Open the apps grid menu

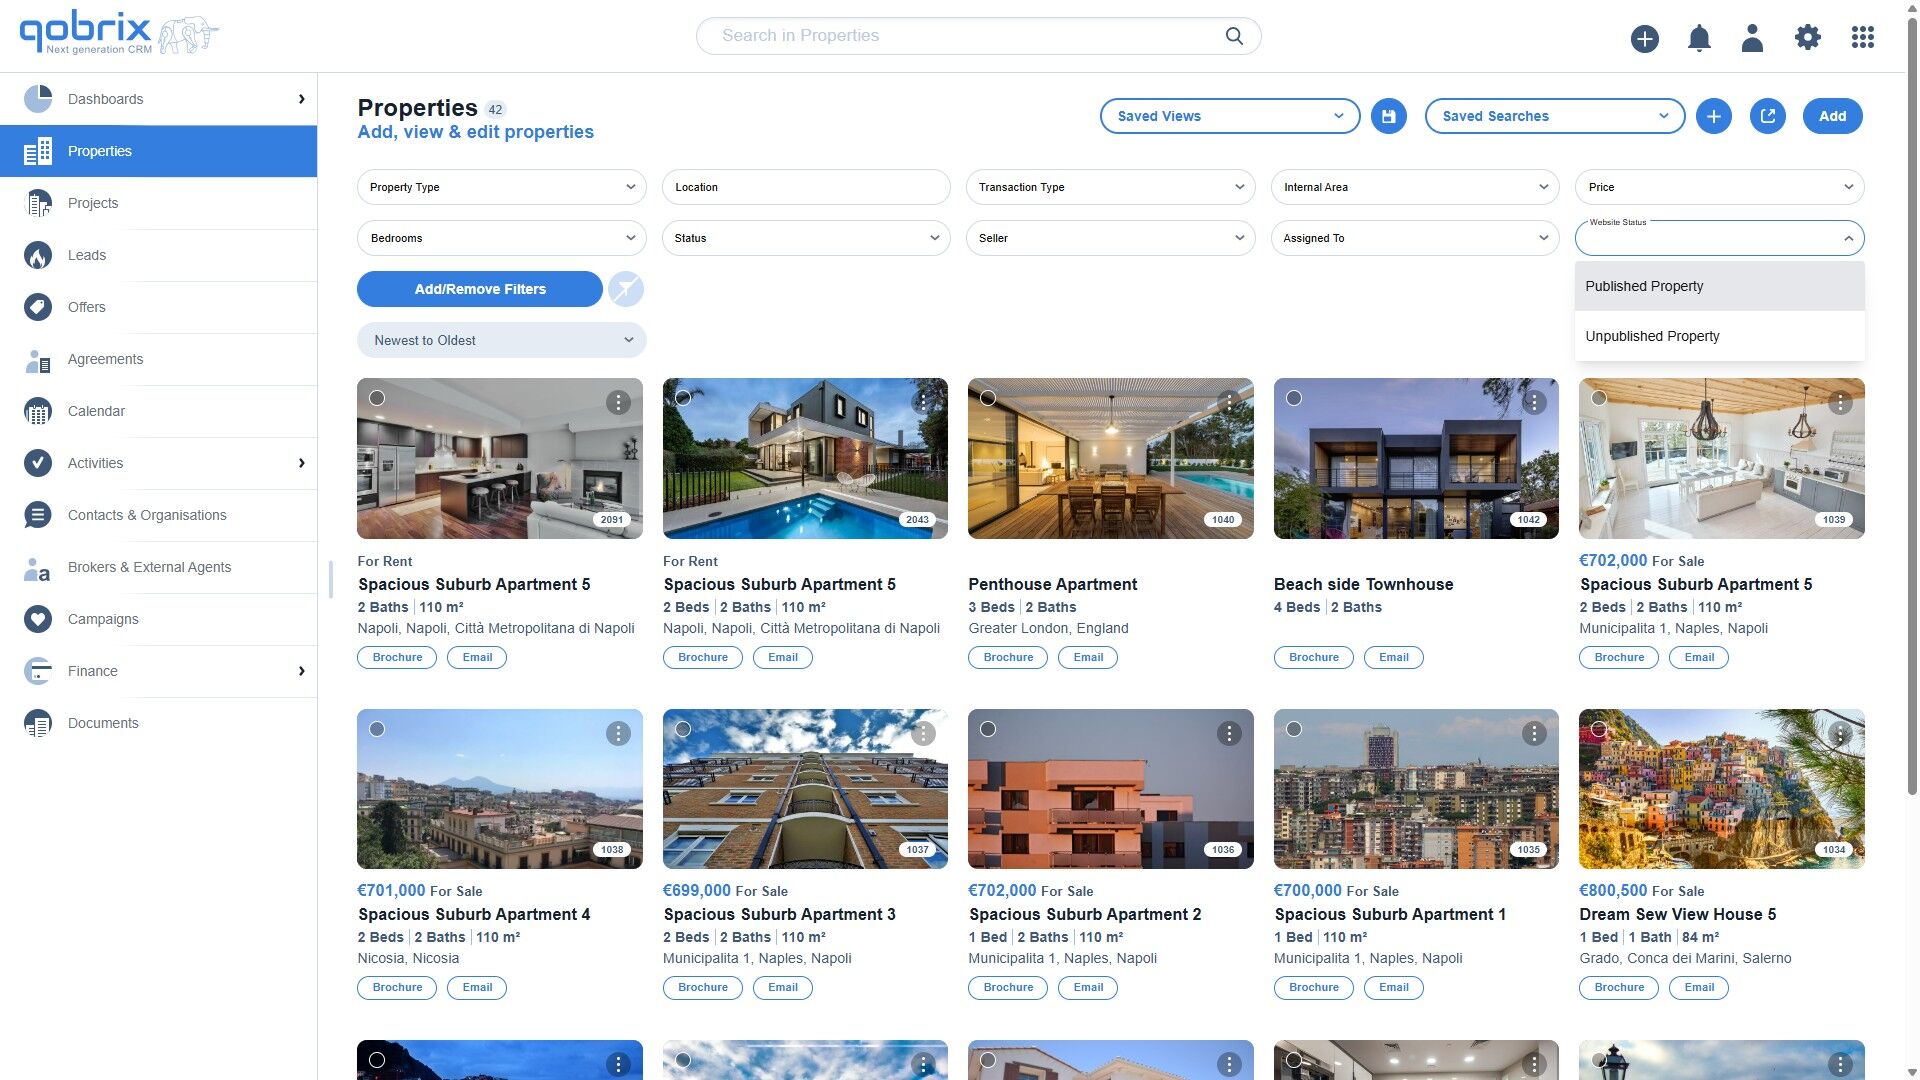tap(1862, 38)
